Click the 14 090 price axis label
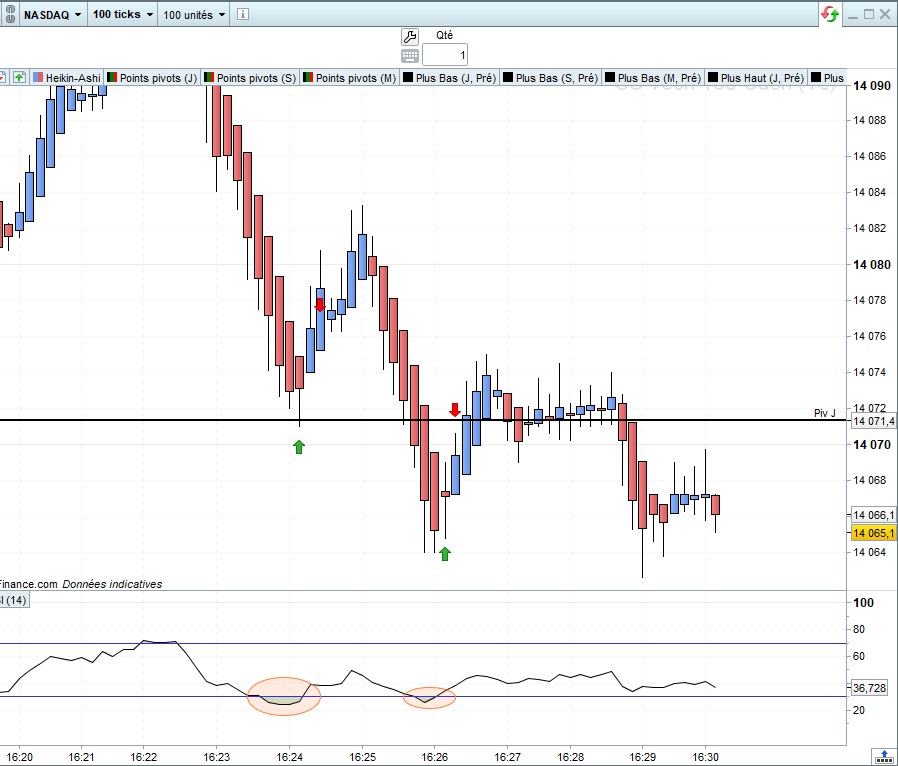The width and height of the screenshot is (898, 766). [x=872, y=86]
